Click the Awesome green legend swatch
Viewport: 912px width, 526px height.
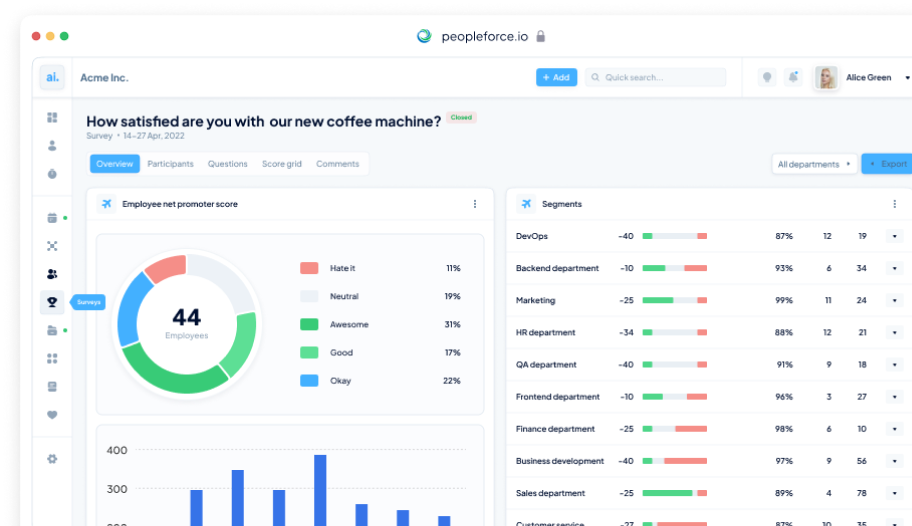coord(309,324)
